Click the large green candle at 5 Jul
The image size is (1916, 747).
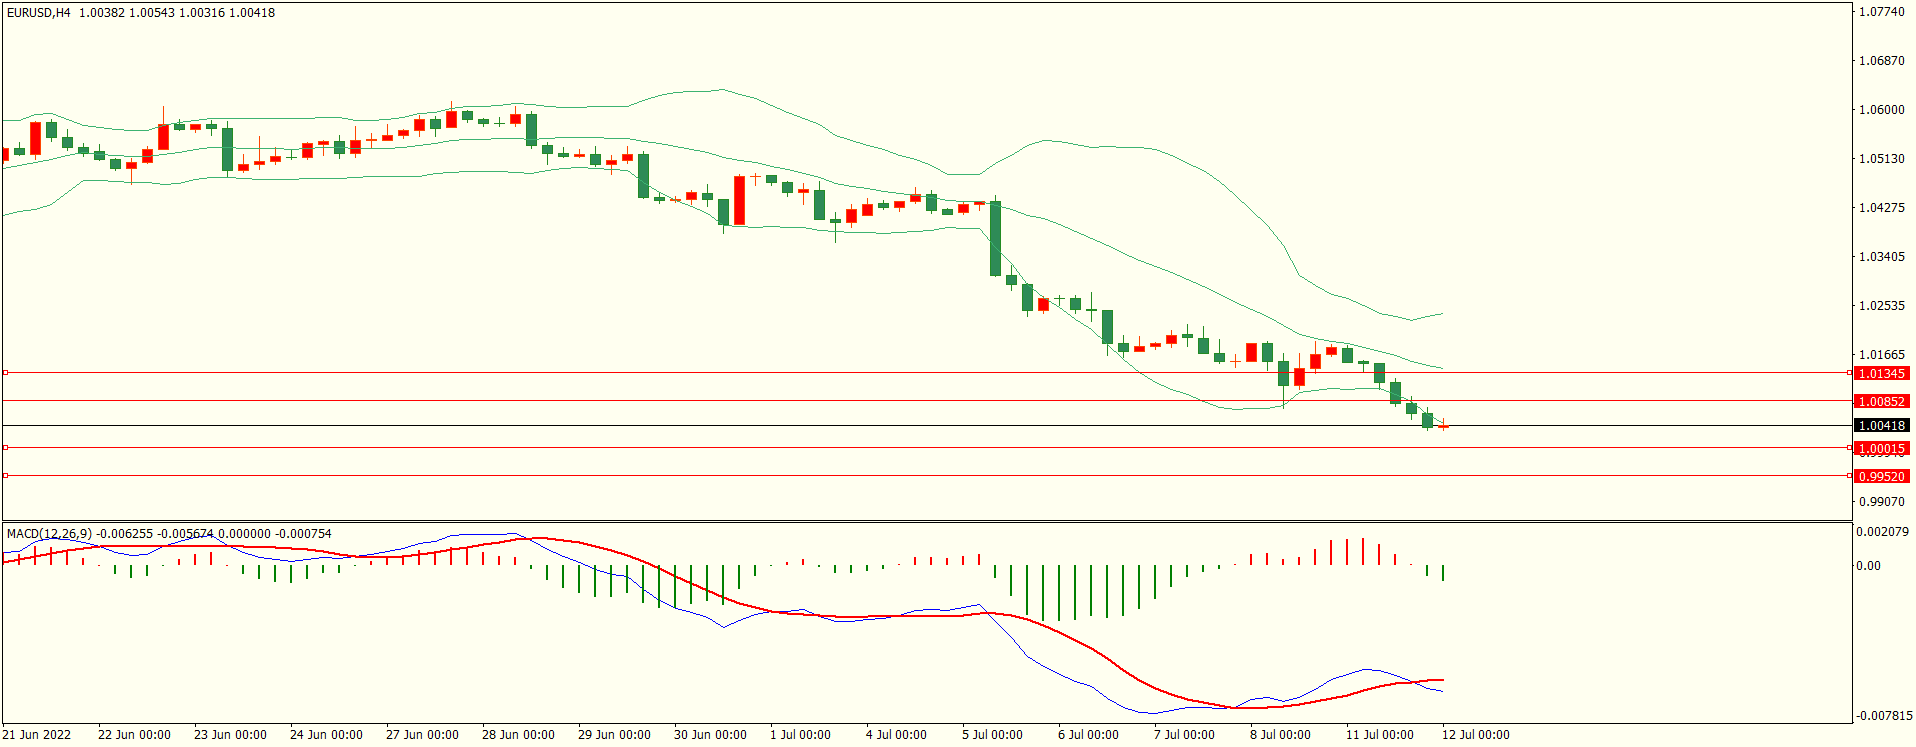(x=995, y=238)
